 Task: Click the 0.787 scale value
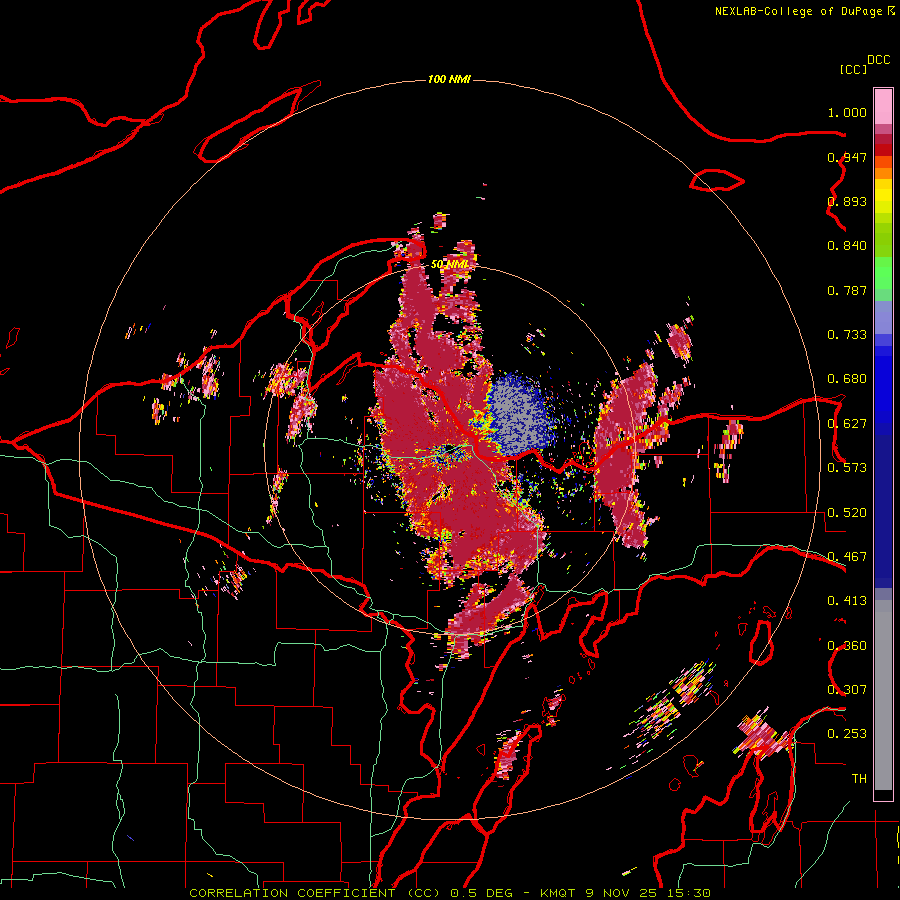(x=847, y=290)
